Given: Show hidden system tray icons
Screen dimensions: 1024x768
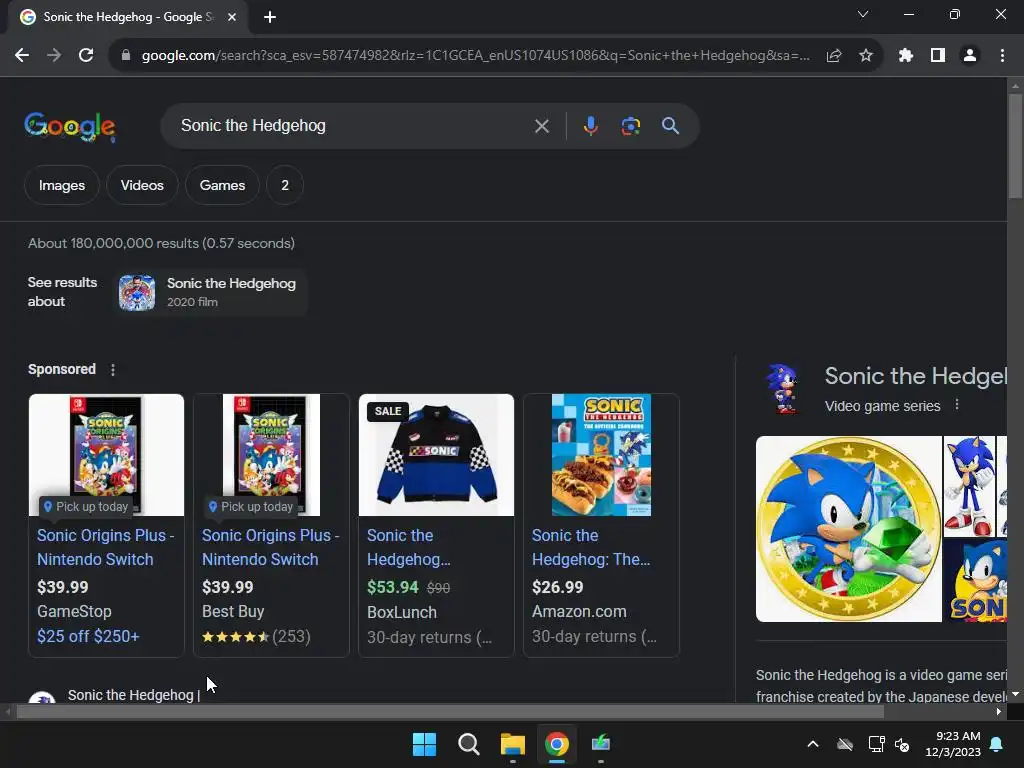Looking at the screenshot, I should 813,744.
